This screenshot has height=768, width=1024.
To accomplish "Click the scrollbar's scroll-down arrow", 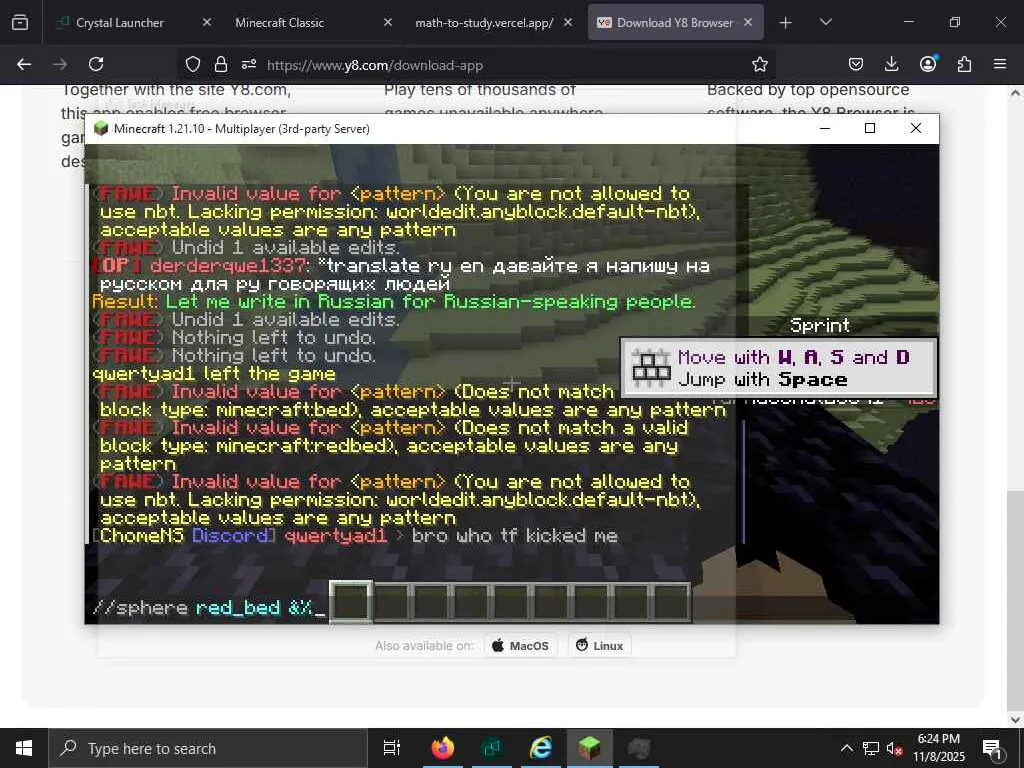I will point(1015,719).
